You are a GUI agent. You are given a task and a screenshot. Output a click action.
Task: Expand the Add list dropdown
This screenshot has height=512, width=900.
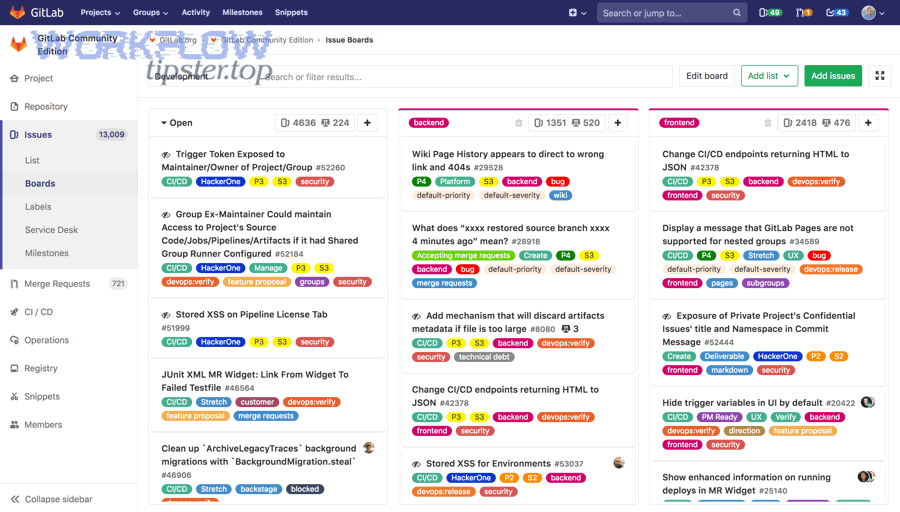point(769,76)
